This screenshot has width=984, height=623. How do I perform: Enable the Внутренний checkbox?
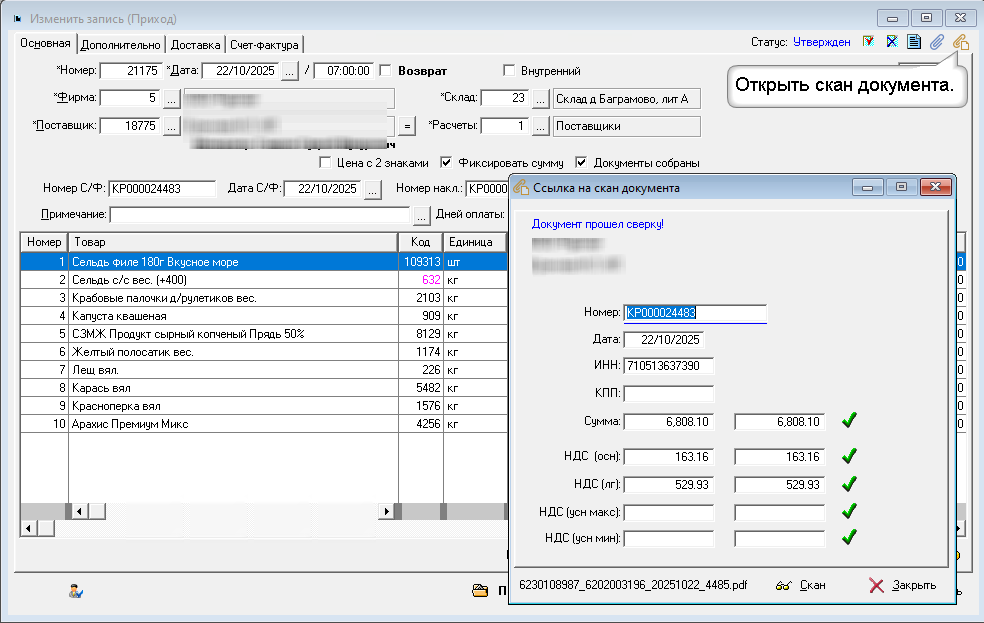click(x=509, y=71)
